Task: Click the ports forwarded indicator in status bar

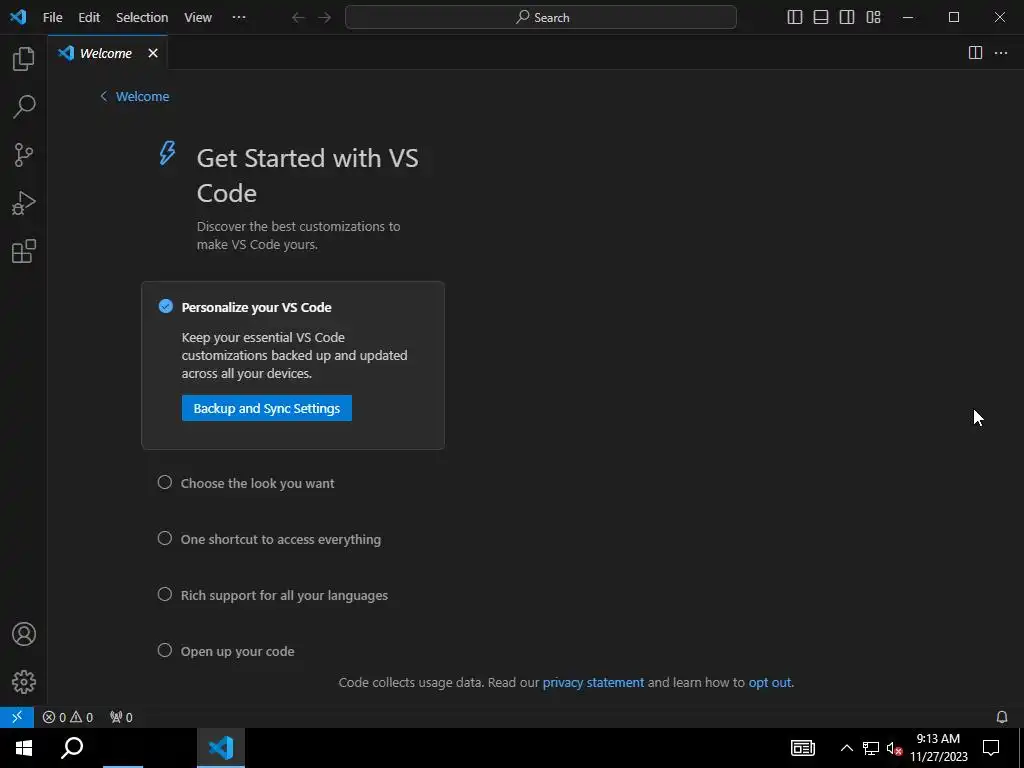Action: [121, 717]
